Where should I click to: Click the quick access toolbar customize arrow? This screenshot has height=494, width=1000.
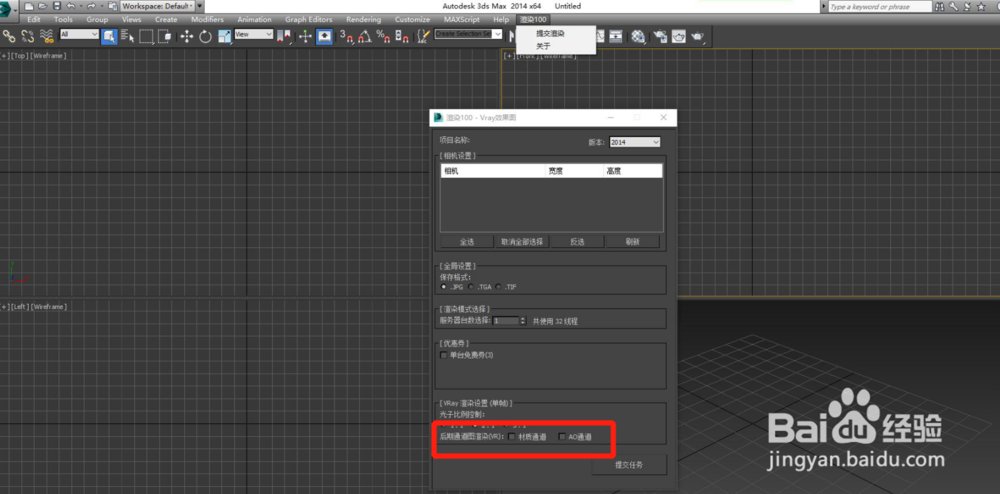pos(201,6)
